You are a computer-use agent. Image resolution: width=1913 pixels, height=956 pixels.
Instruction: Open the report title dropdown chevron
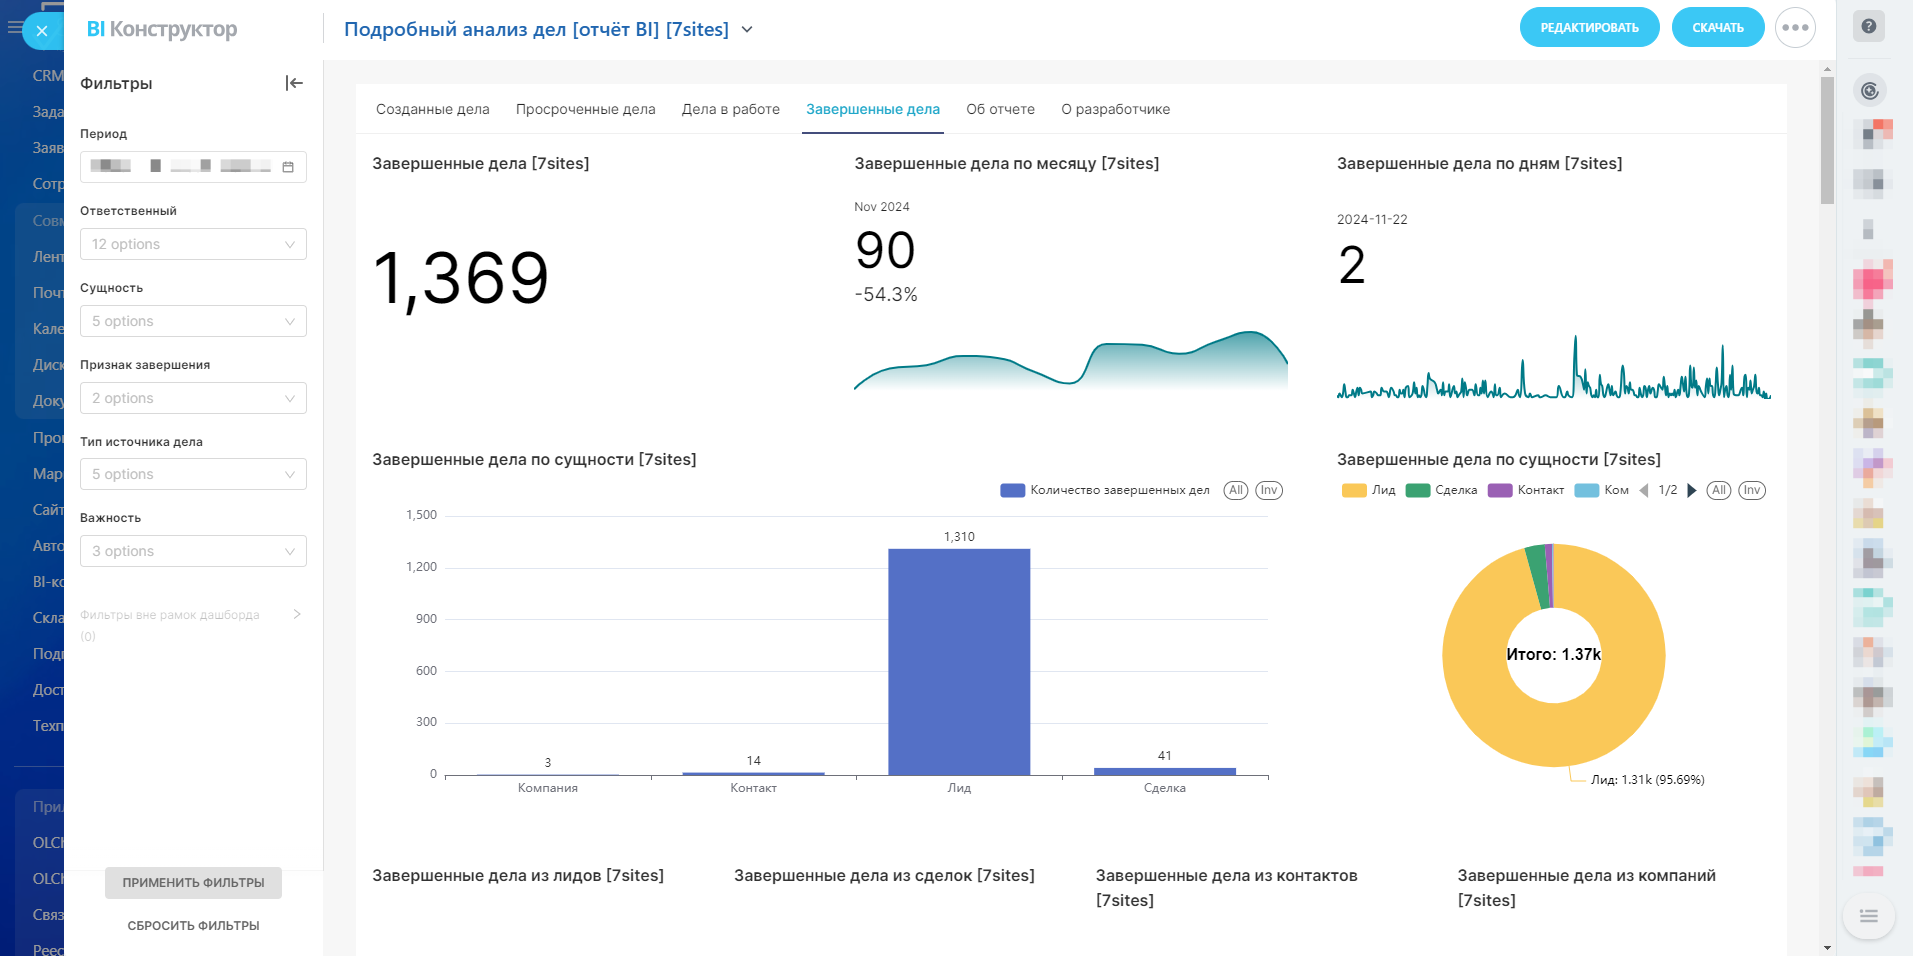(x=747, y=30)
